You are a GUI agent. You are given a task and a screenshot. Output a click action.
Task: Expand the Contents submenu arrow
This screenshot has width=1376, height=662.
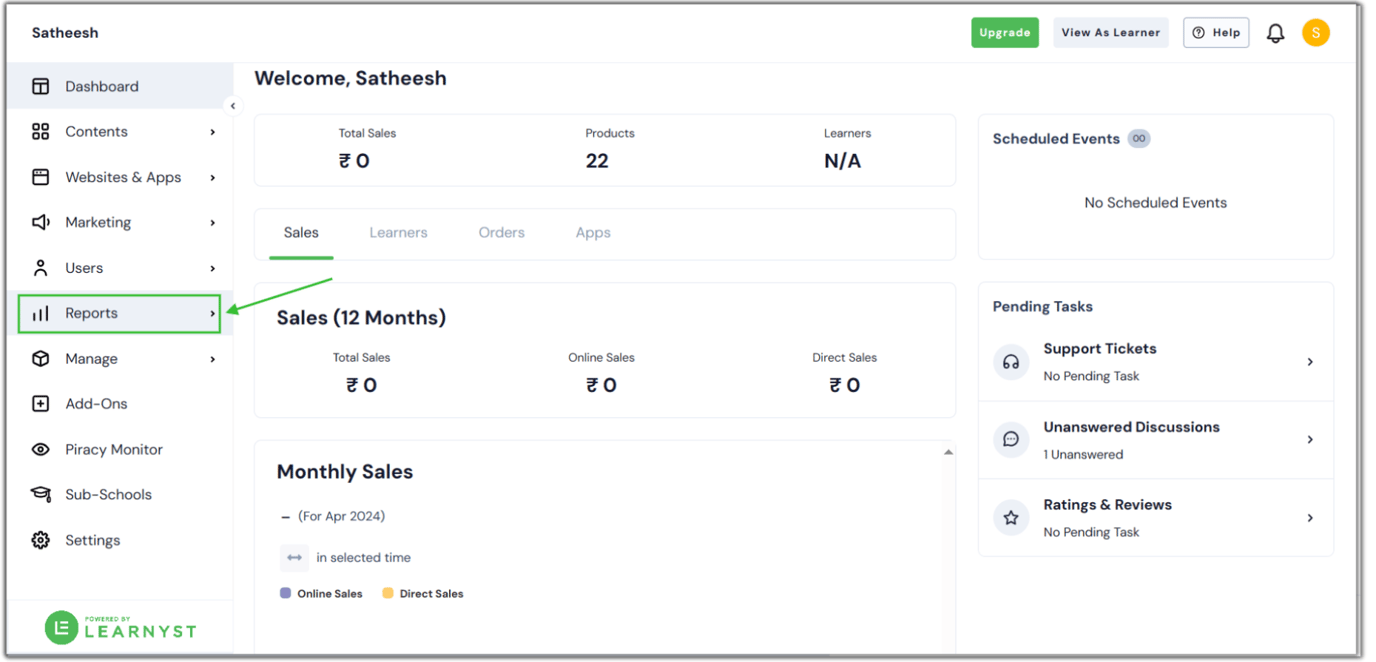coord(212,132)
